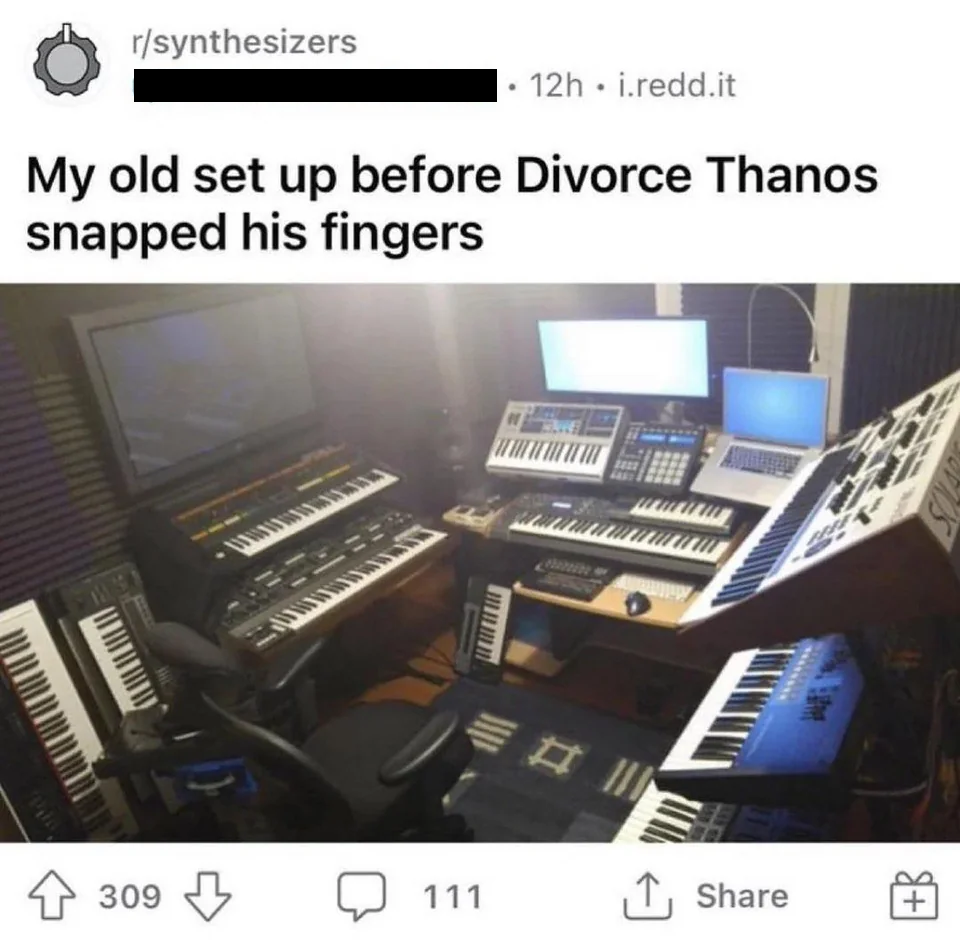Downvote the post with the down arrow
The width and height of the screenshot is (960, 944).
[x=208, y=896]
